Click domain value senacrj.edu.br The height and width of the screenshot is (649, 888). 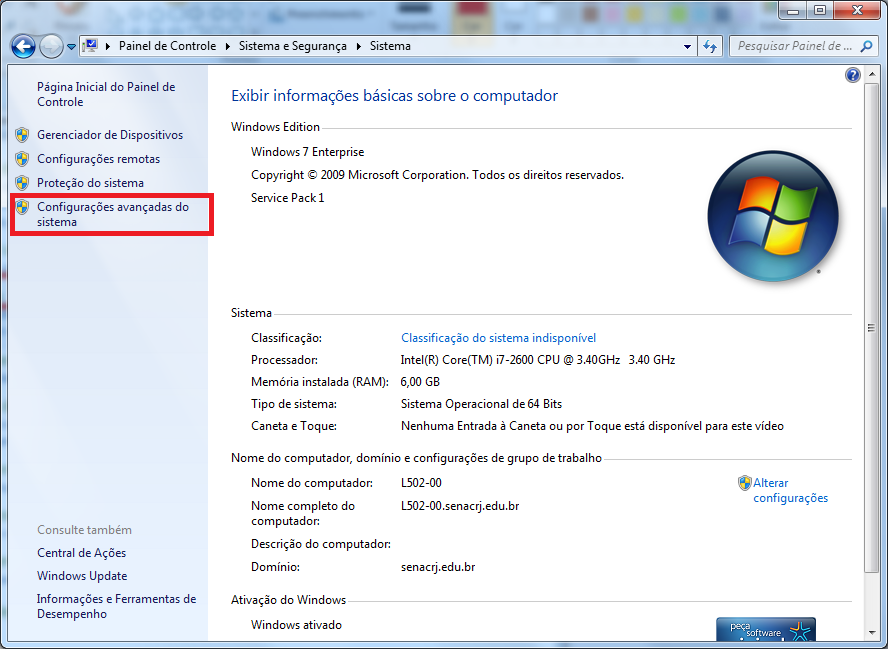click(x=438, y=567)
